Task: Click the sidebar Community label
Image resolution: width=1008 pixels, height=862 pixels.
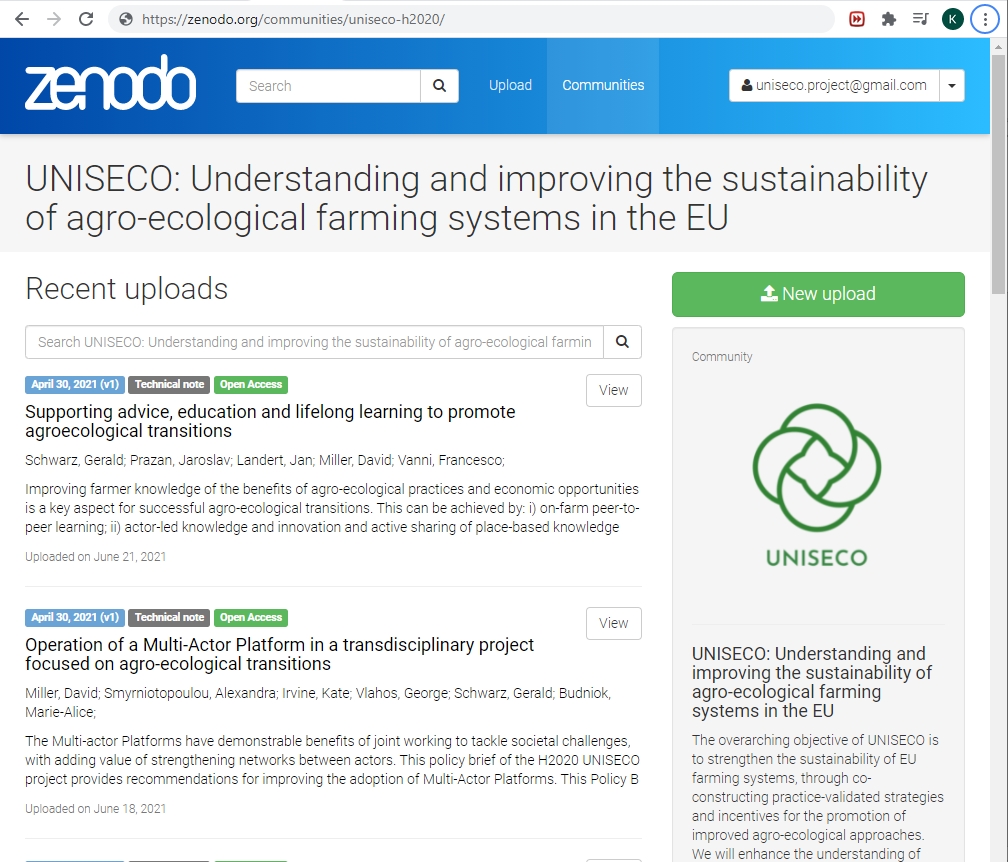Action: [722, 357]
